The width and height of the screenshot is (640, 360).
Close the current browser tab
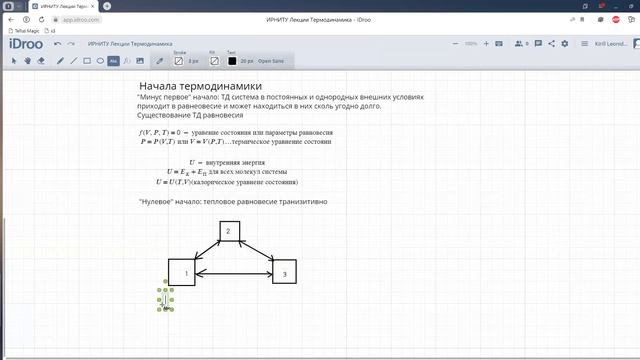(93, 6)
